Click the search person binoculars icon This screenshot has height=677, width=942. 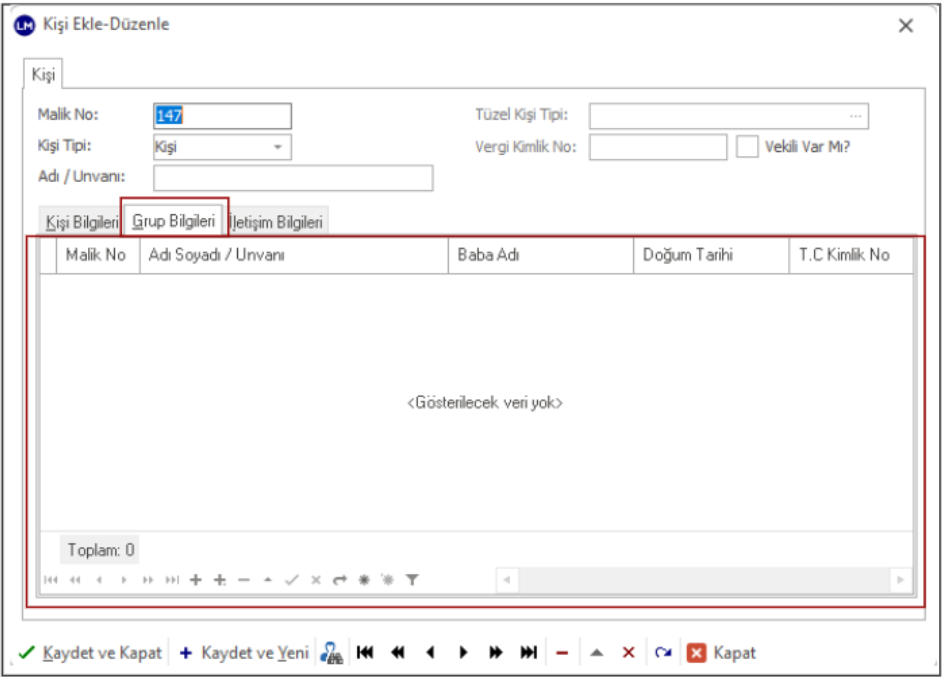pos(331,653)
